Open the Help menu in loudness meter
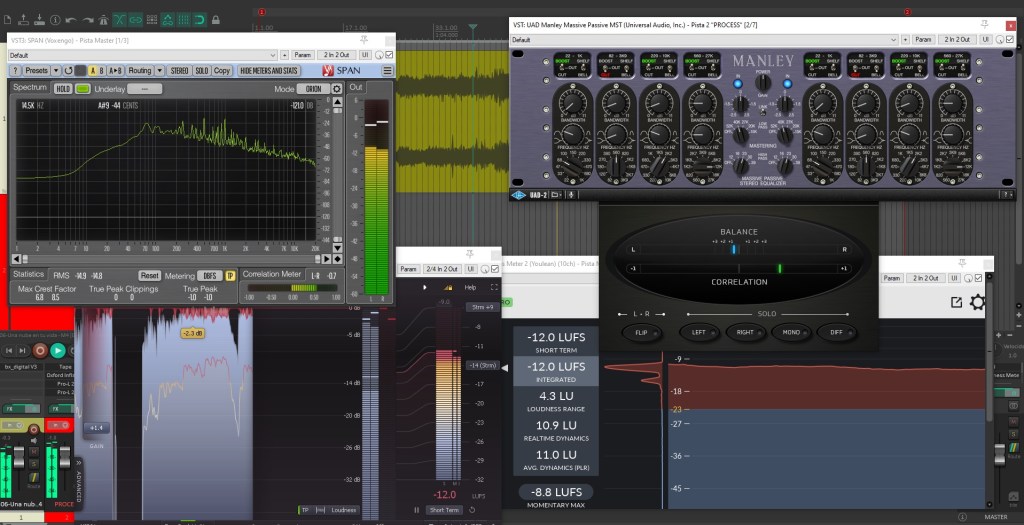The width and height of the screenshot is (1024, 525). [470, 287]
